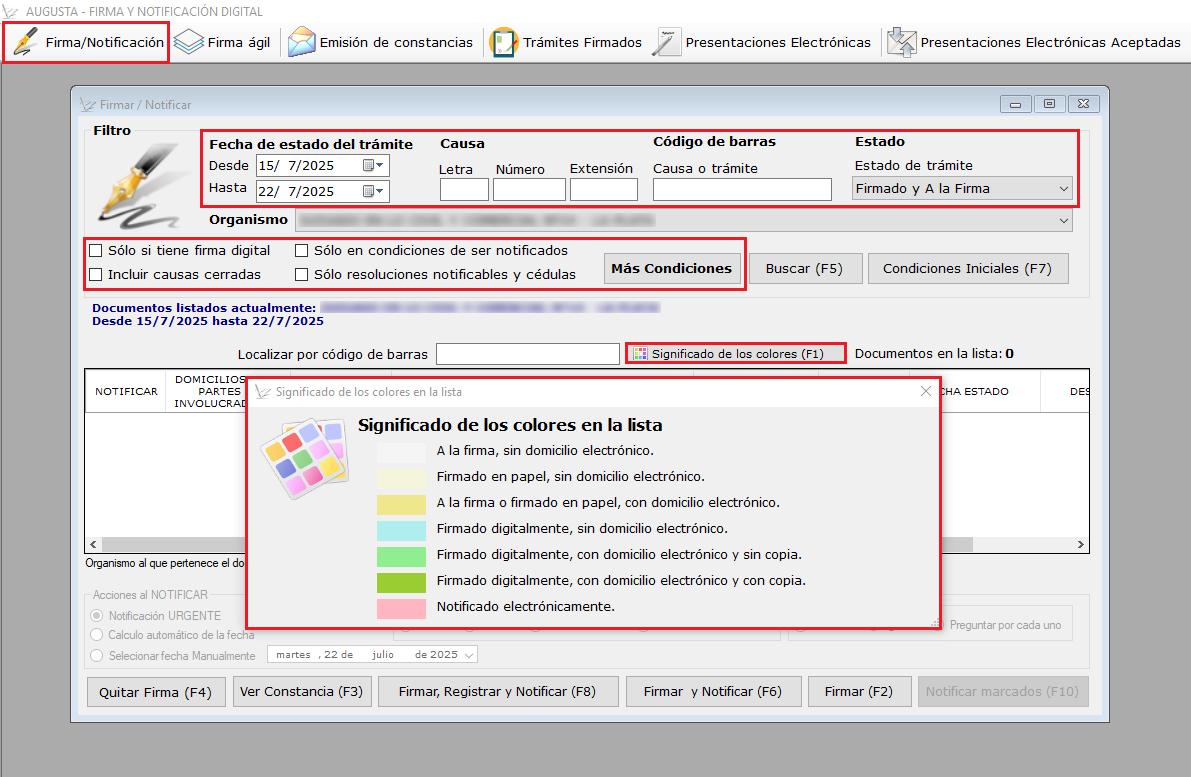Click the Firmar, Registrar y Notificar (F8) button
Screen dimensions: 1191x777
497,692
